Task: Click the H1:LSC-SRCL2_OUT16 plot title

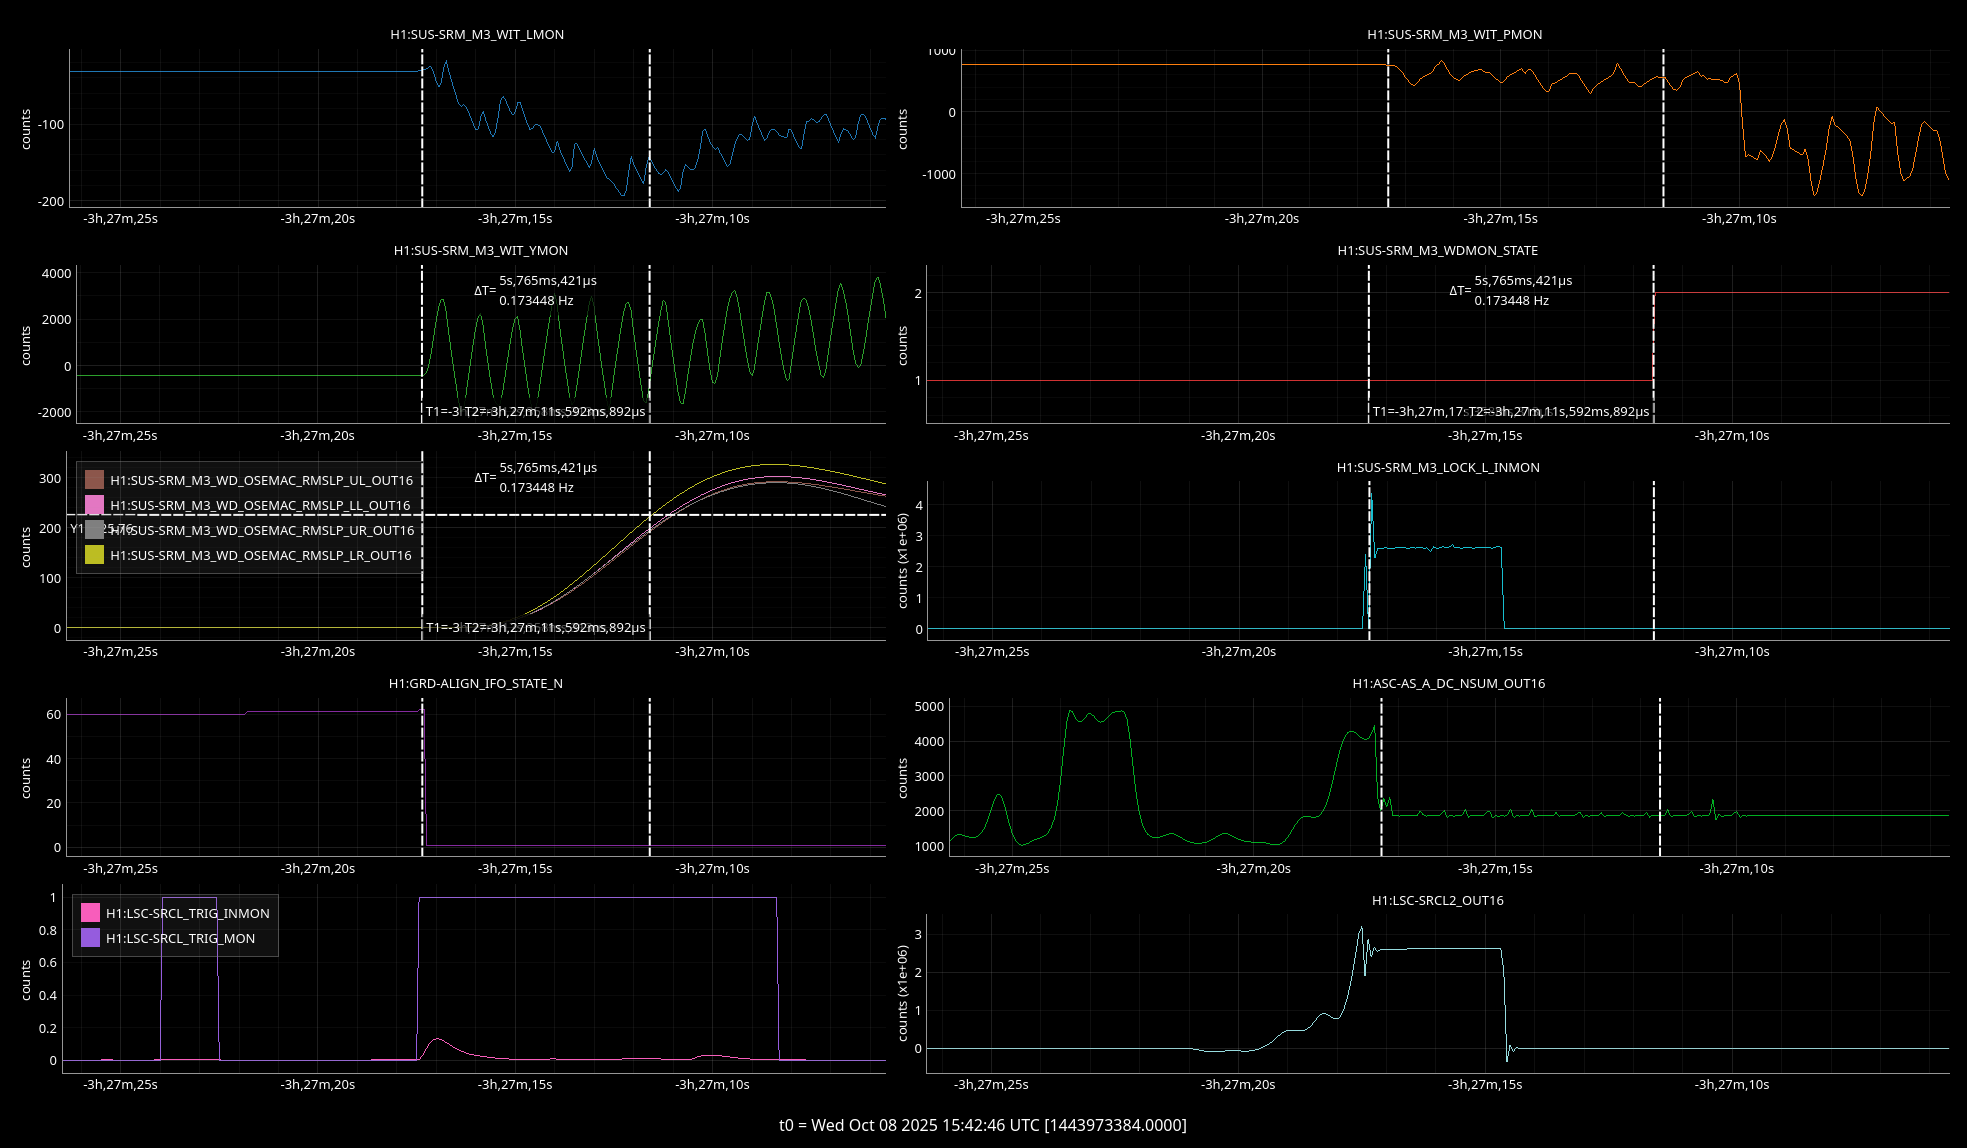Action: pyautogui.click(x=1437, y=900)
